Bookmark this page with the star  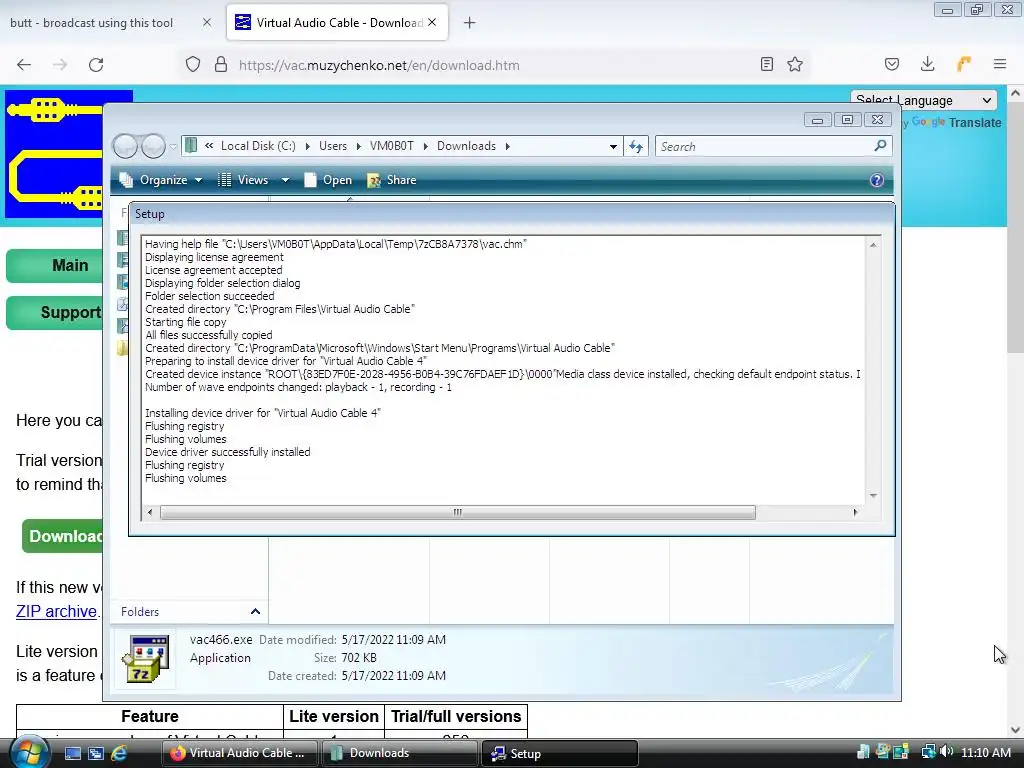(x=795, y=64)
